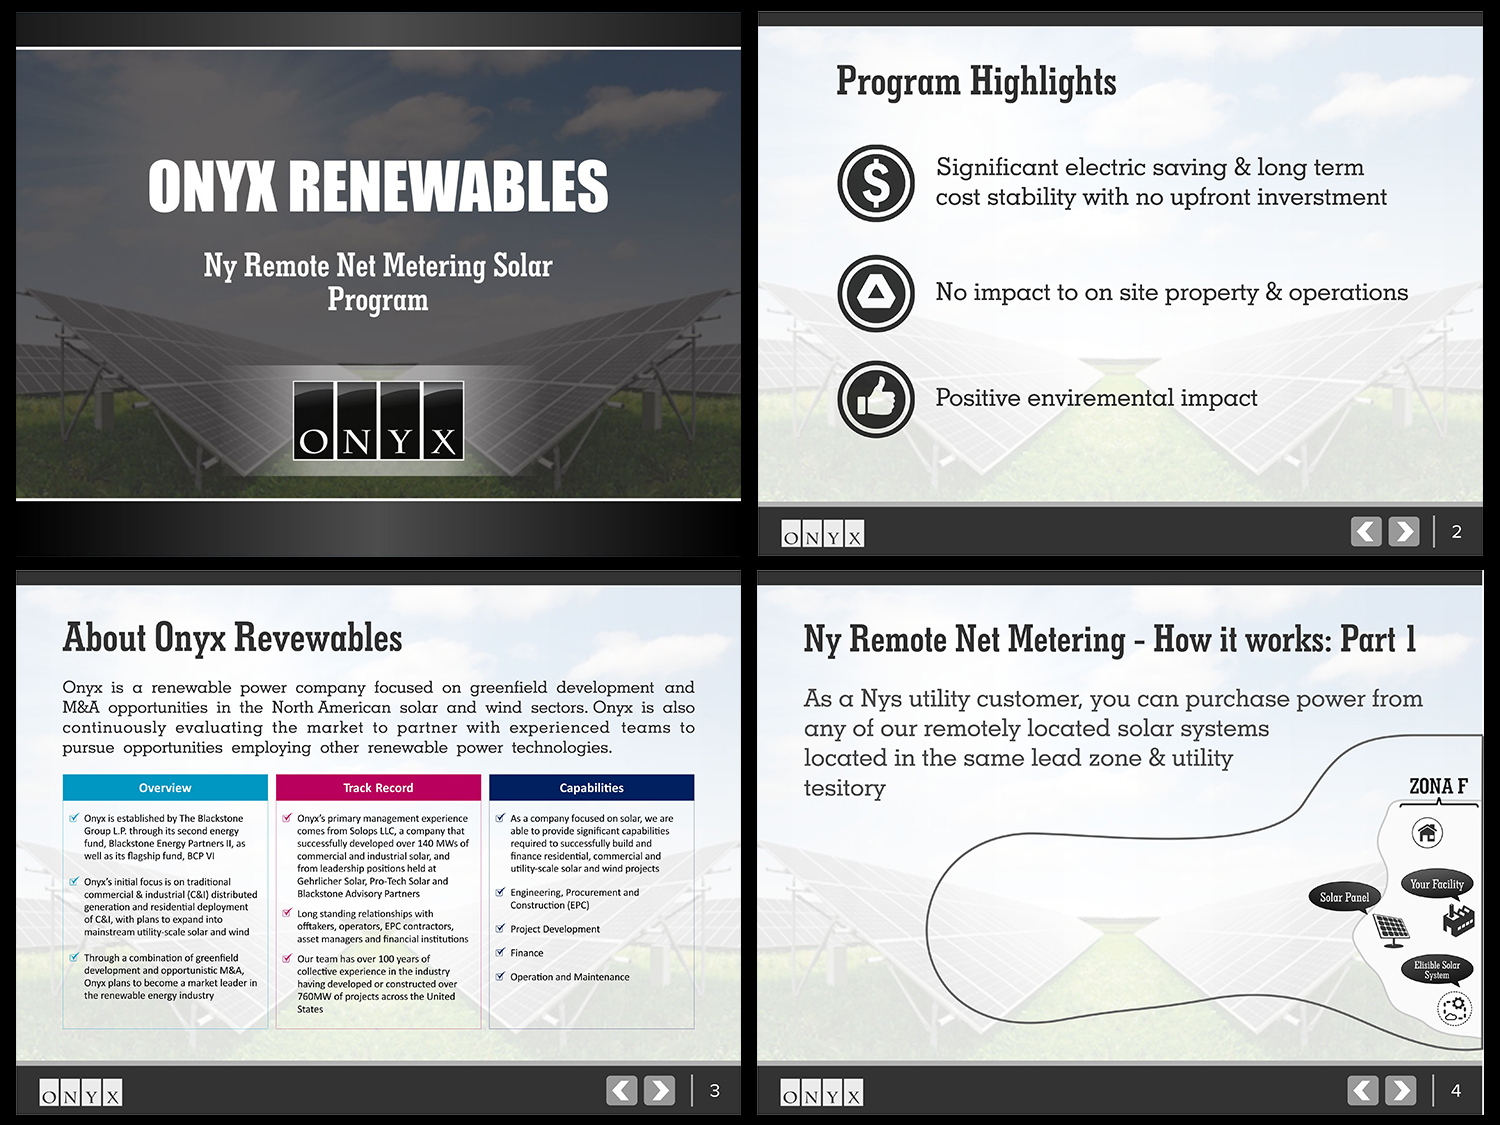
Task: Click the factory icon below Your Facility
Action: click(1459, 918)
